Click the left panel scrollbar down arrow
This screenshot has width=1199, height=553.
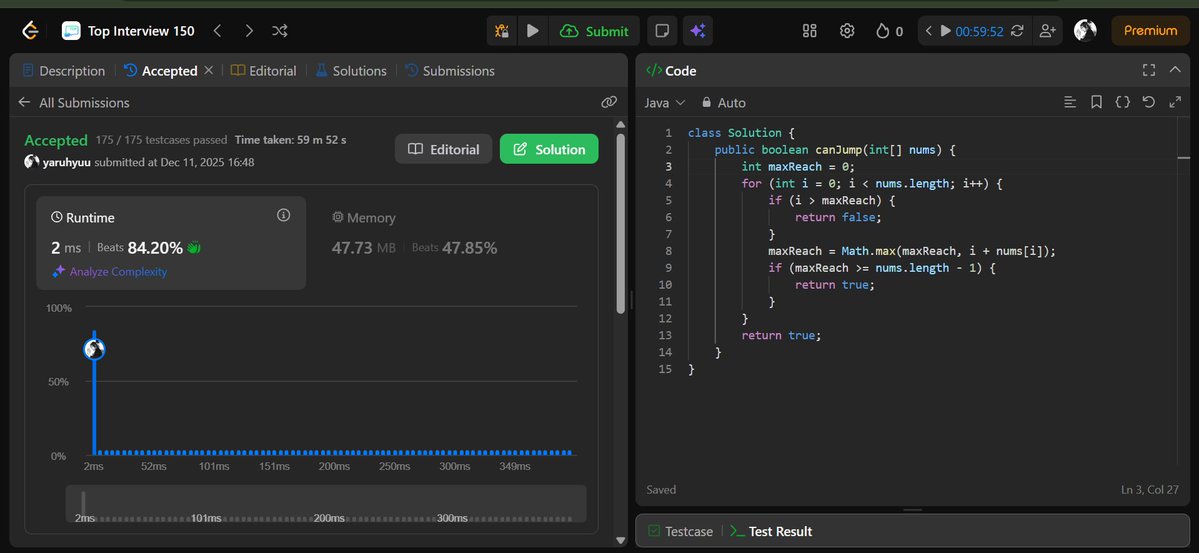620,540
